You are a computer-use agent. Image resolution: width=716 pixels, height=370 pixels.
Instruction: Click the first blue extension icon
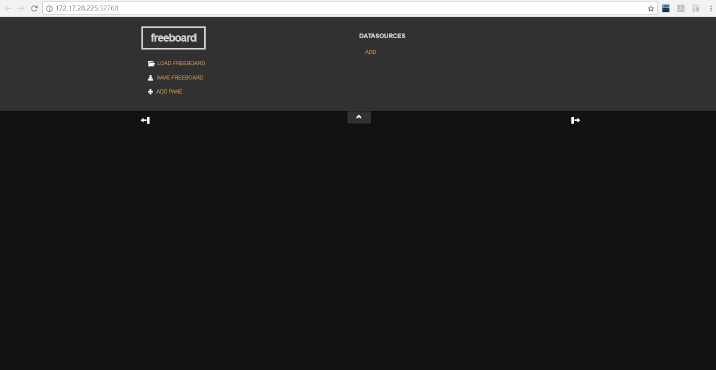(x=666, y=8)
